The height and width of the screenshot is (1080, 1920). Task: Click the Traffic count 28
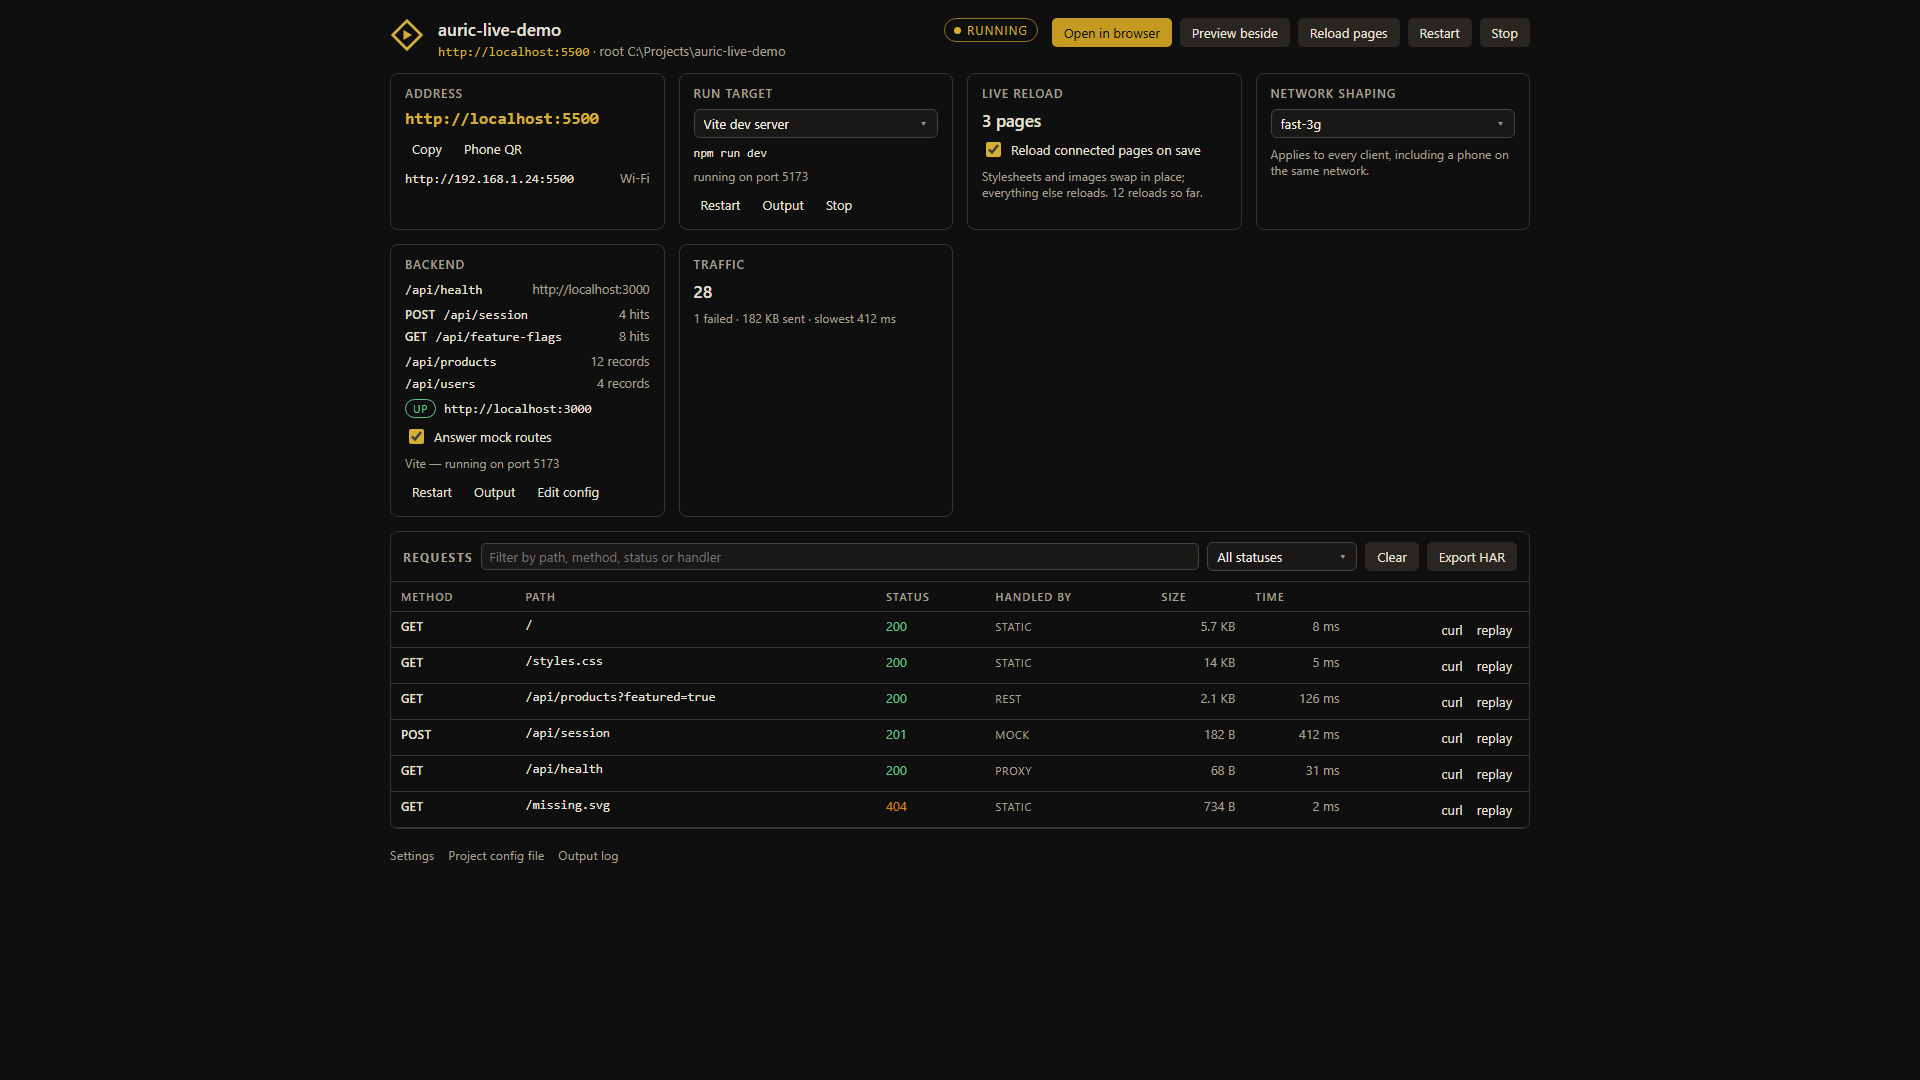[x=703, y=292]
